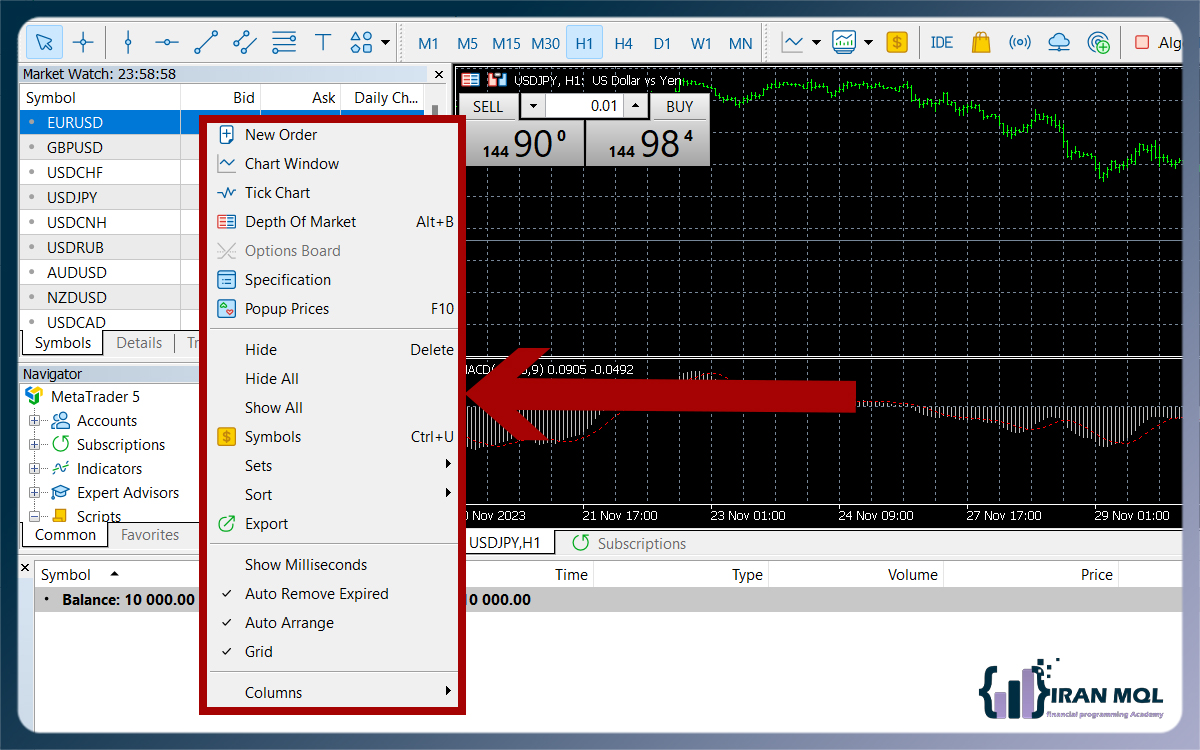This screenshot has width=1200, height=750.
Task: Click the Indicators icon in Navigator
Action: pyautogui.click(x=60, y=468)
